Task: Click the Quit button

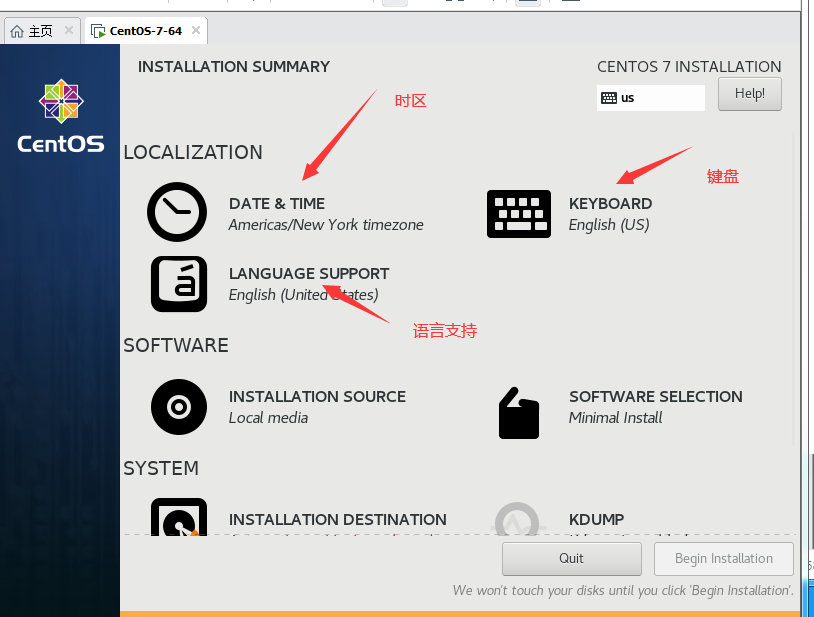Action: [x=572, y=558]
